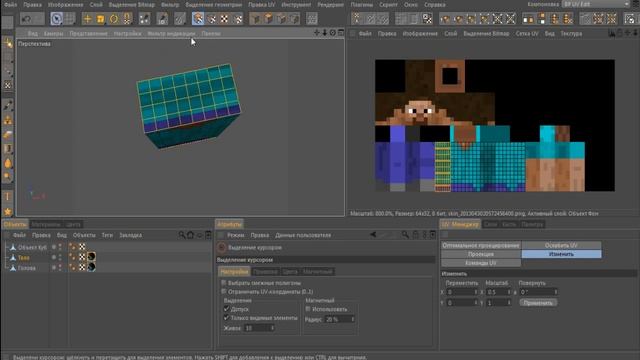
Task: Open the Плагины menu
Action: click(x=362, y=4)
